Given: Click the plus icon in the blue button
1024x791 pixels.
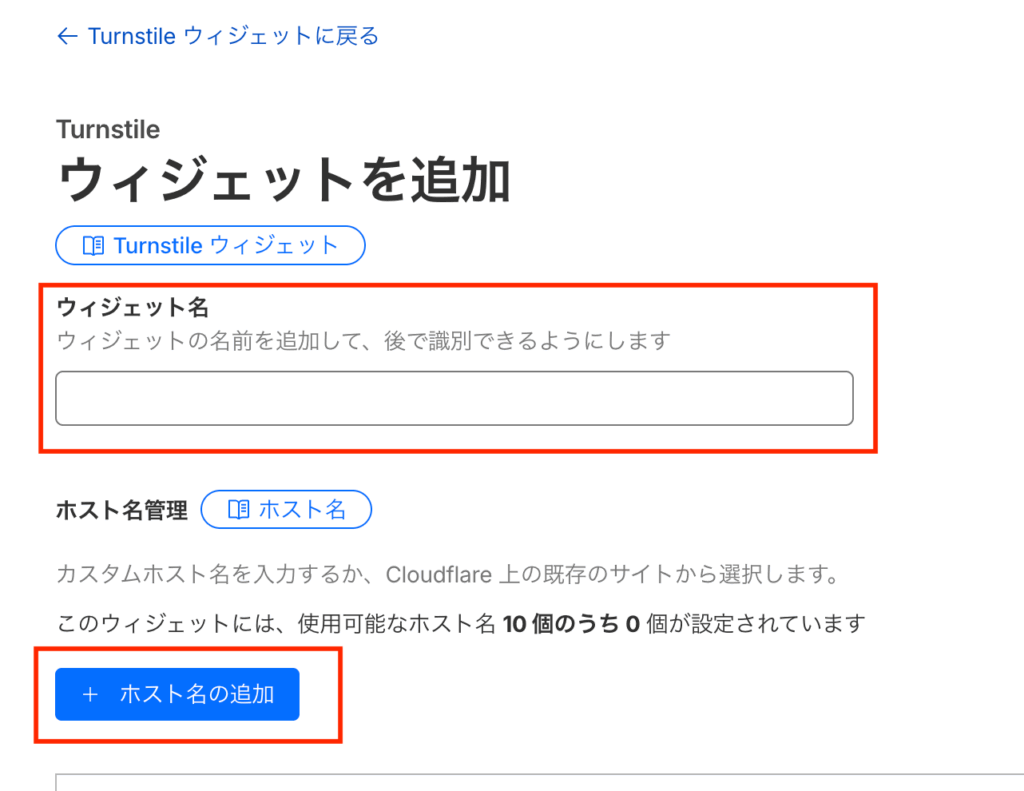Looking at the screenshot, I should 90,694.
